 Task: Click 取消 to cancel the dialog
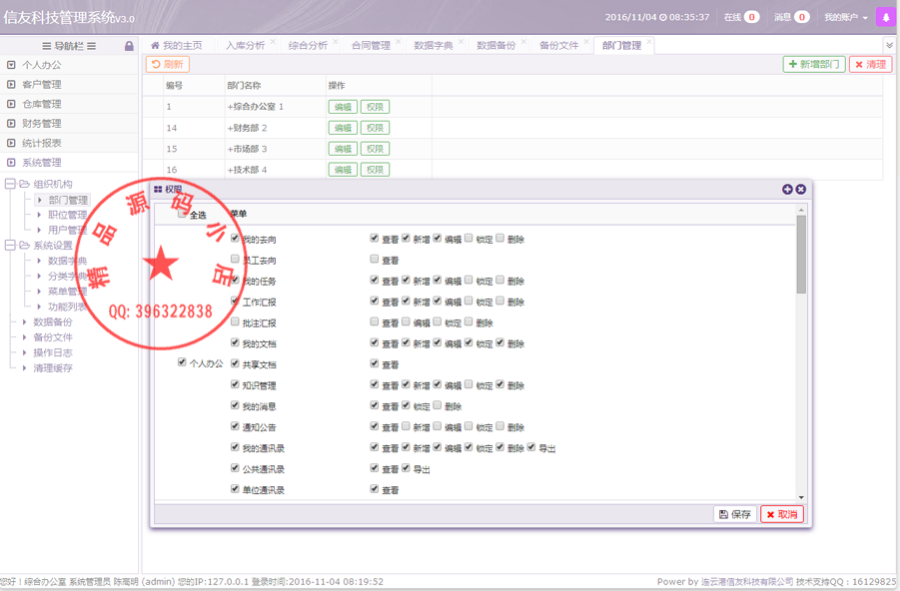782,514
